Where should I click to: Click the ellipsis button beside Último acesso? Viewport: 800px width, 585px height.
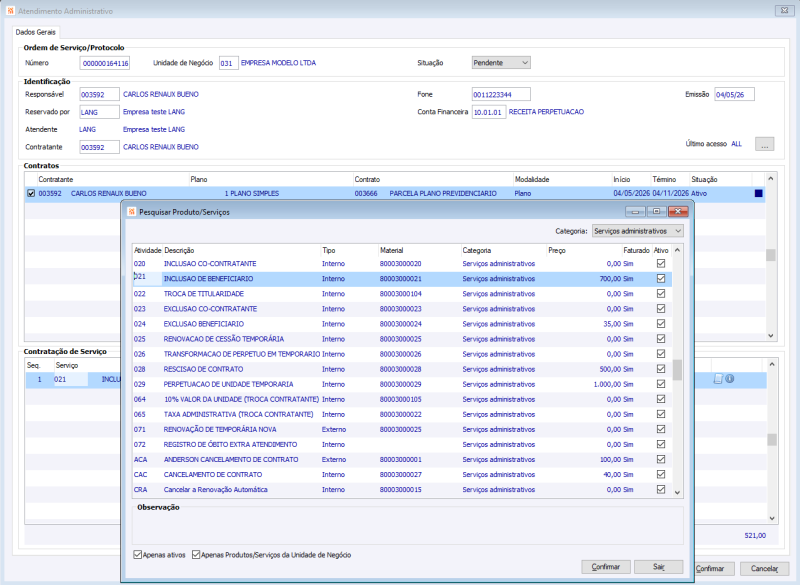click(764, 144)
